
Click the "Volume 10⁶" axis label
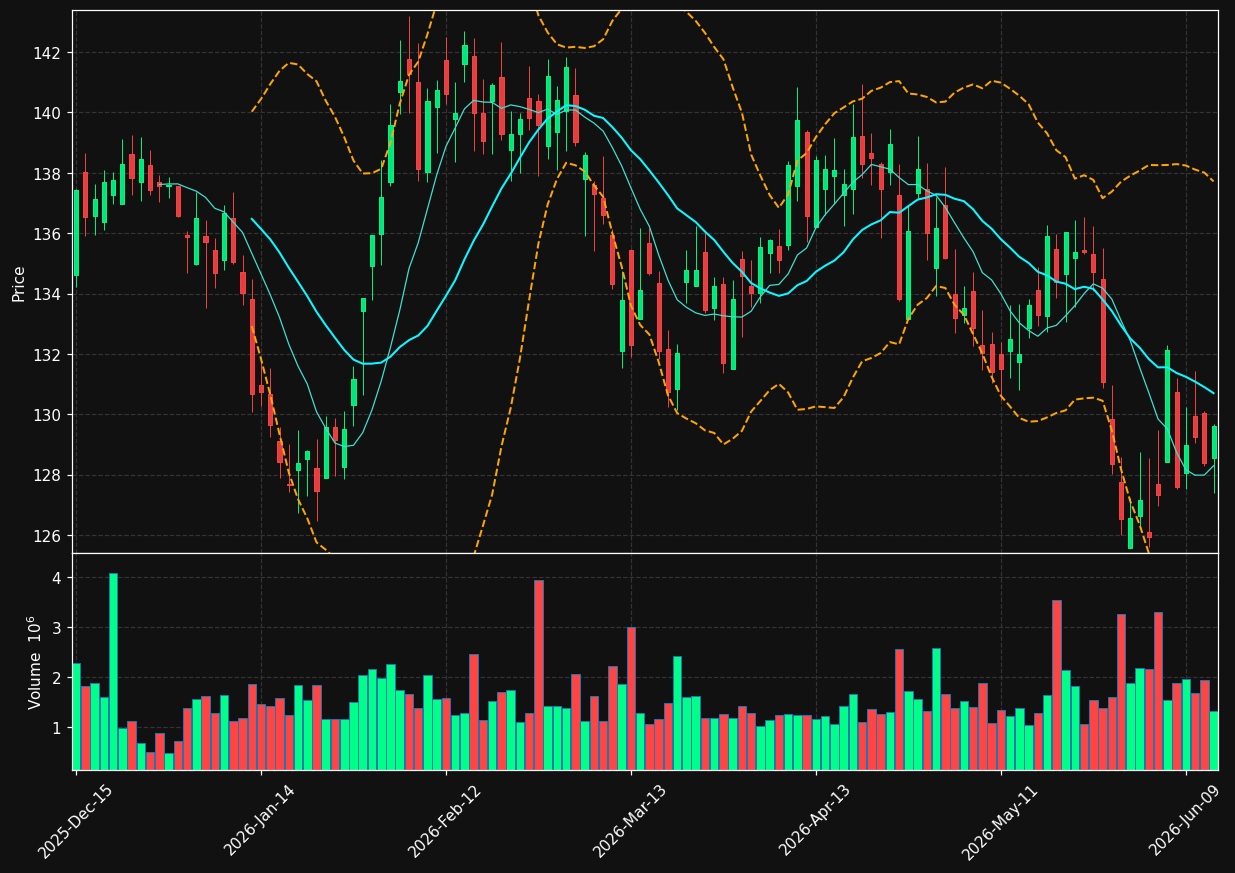[34, 662]
